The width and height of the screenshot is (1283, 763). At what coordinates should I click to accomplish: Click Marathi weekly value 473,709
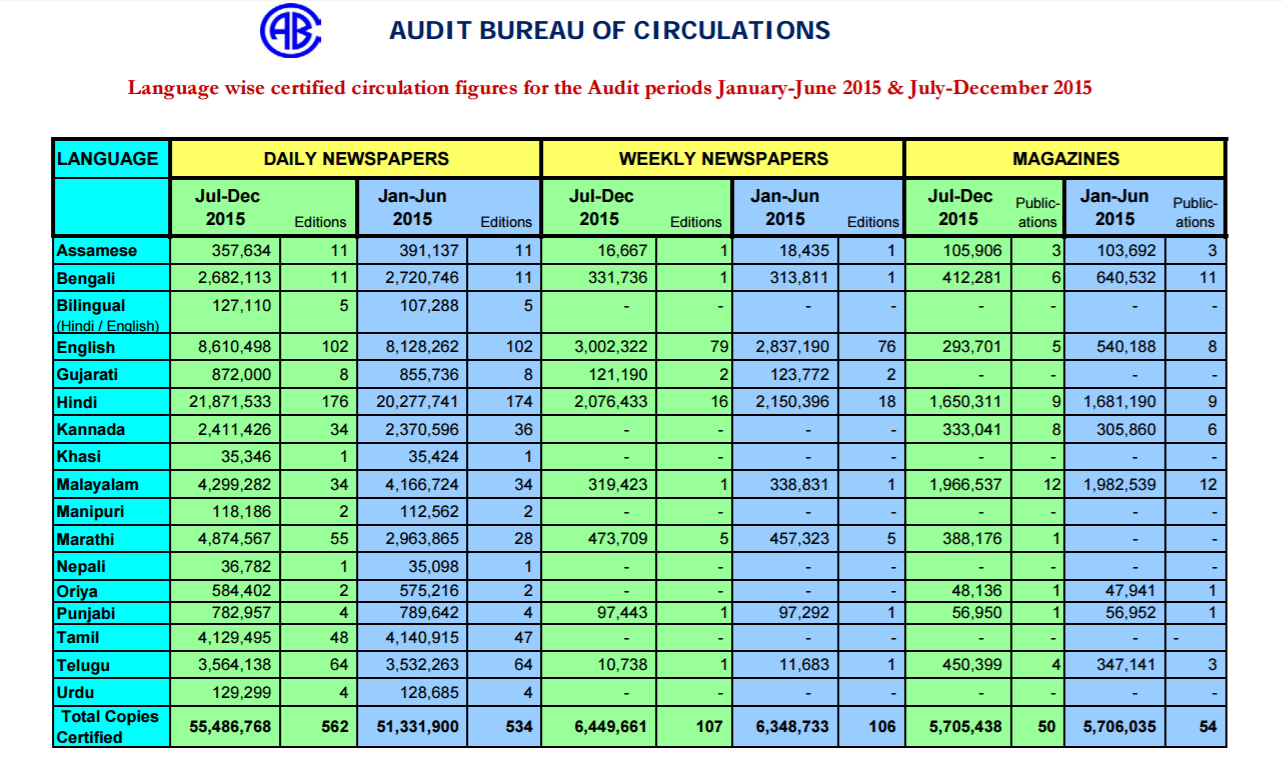(617, 539)
